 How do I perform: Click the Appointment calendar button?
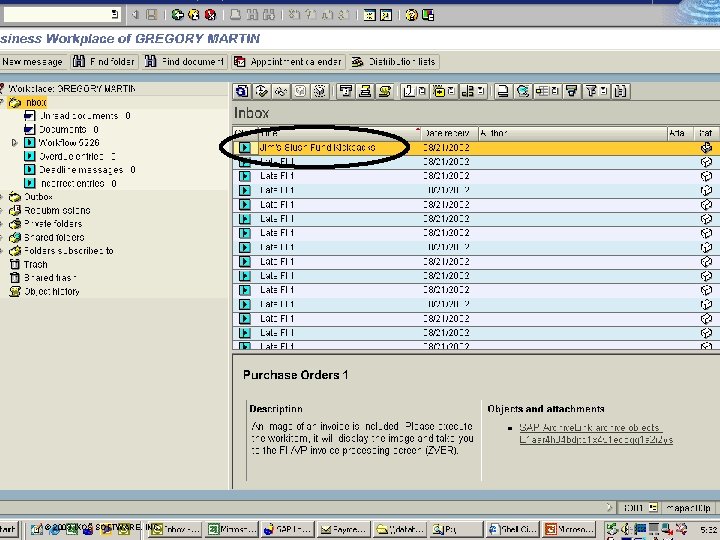[288, 62]
